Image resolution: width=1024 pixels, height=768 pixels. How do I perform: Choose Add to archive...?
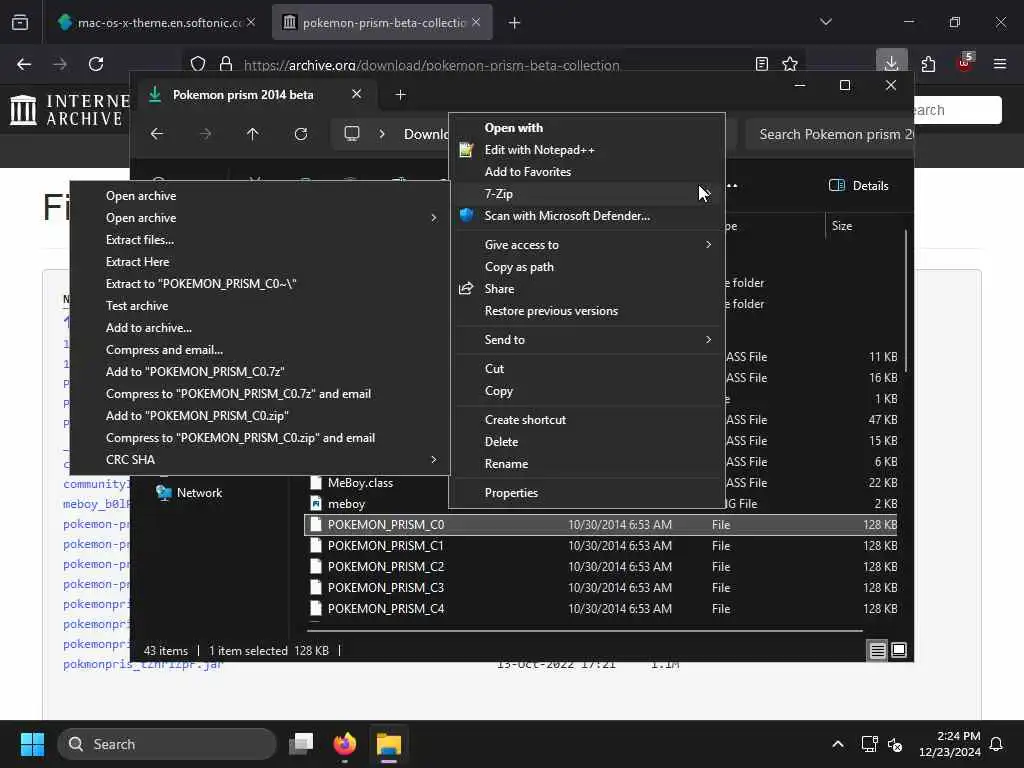click(259, 328)
